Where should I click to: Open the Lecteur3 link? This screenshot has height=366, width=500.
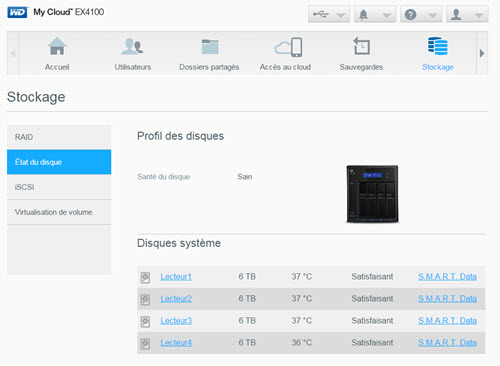click(176, 321)
